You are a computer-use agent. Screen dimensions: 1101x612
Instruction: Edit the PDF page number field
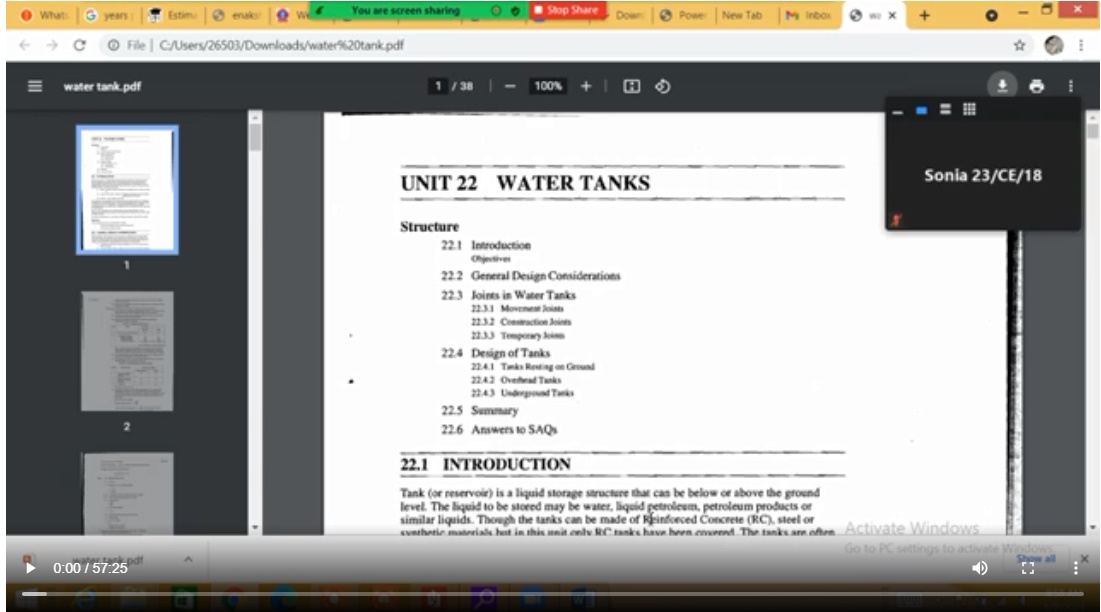click(437, 86)
